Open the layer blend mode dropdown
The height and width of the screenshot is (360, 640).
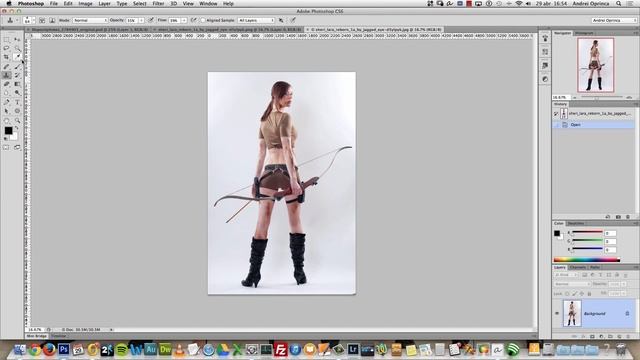572,284
